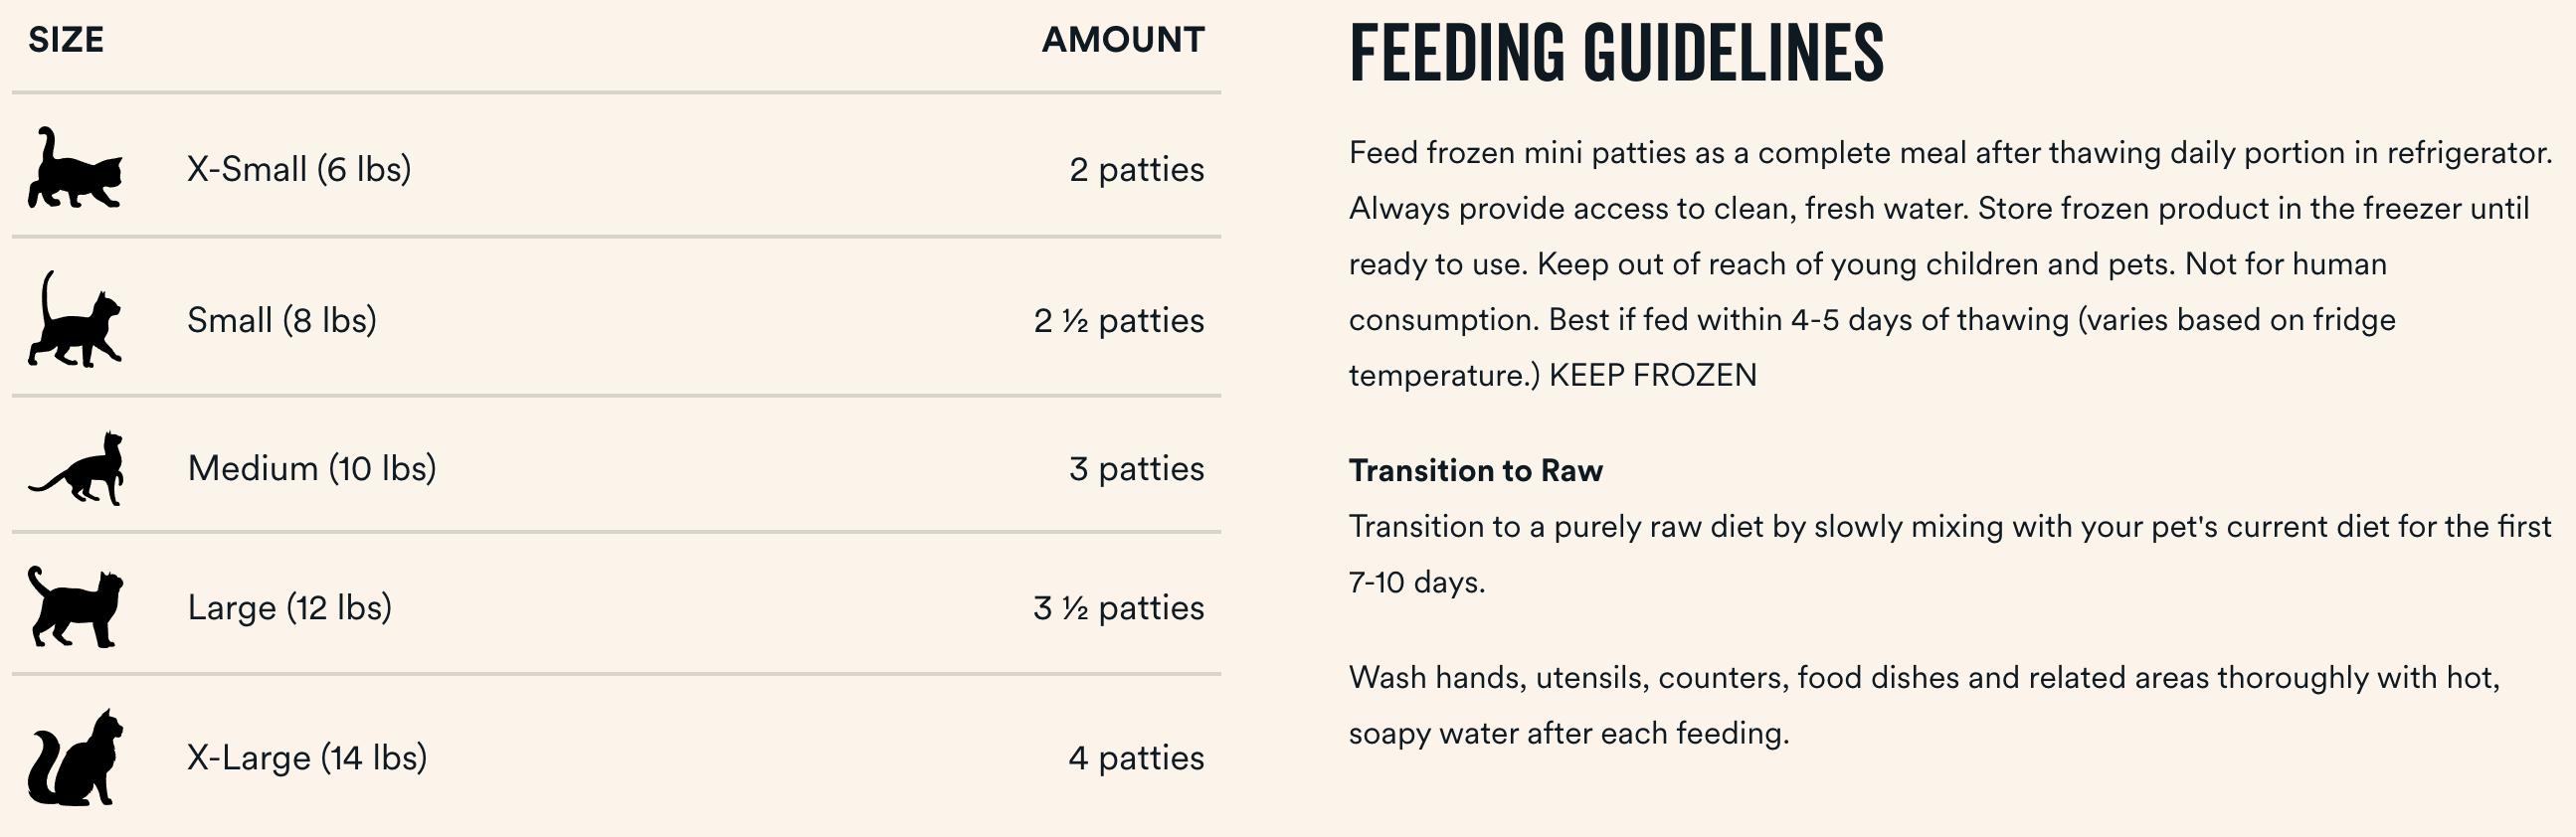Screen dimensions: 2576x837
Task: Click the 2 ½ patties amount
Action: (x=1119, y=321)
